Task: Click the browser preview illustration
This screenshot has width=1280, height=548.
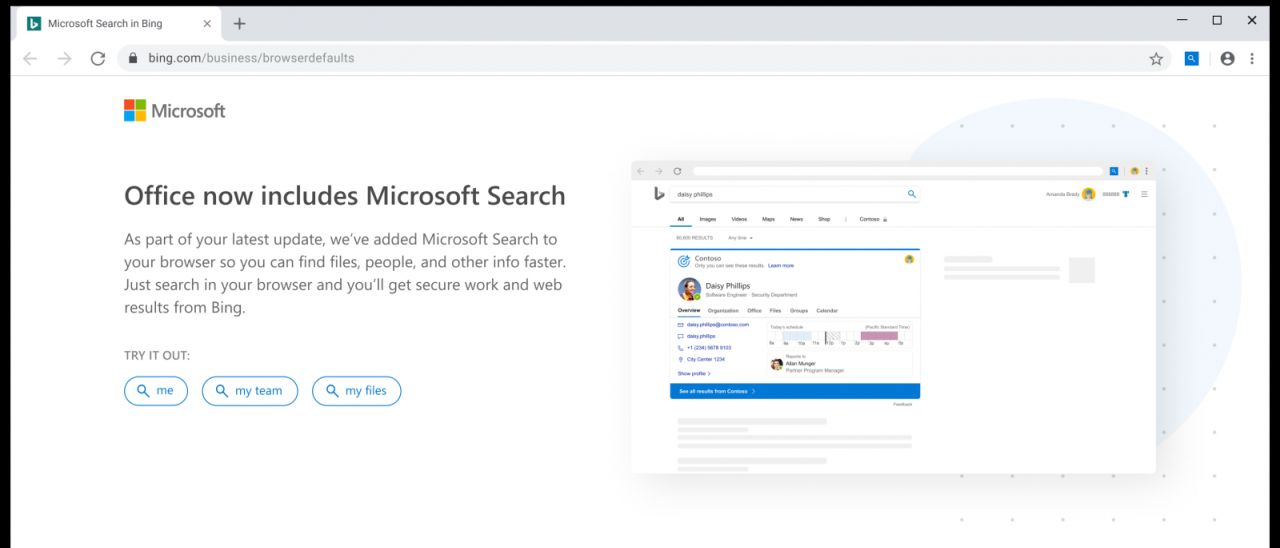Action: 893,317
